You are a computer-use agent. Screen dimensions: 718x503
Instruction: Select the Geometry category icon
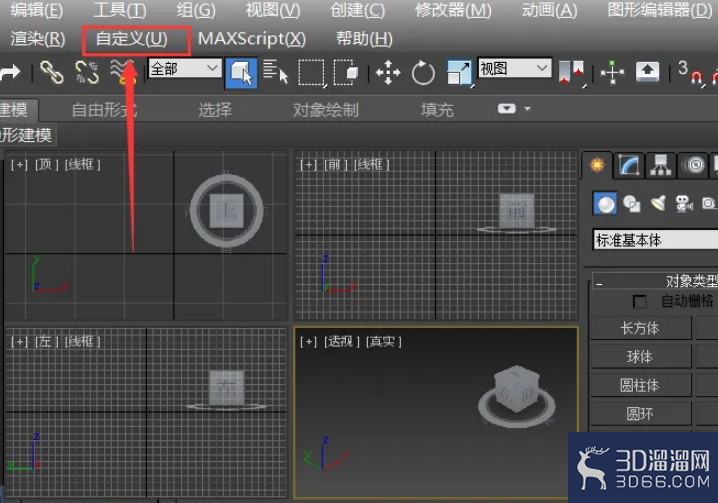tap(605, 204)
